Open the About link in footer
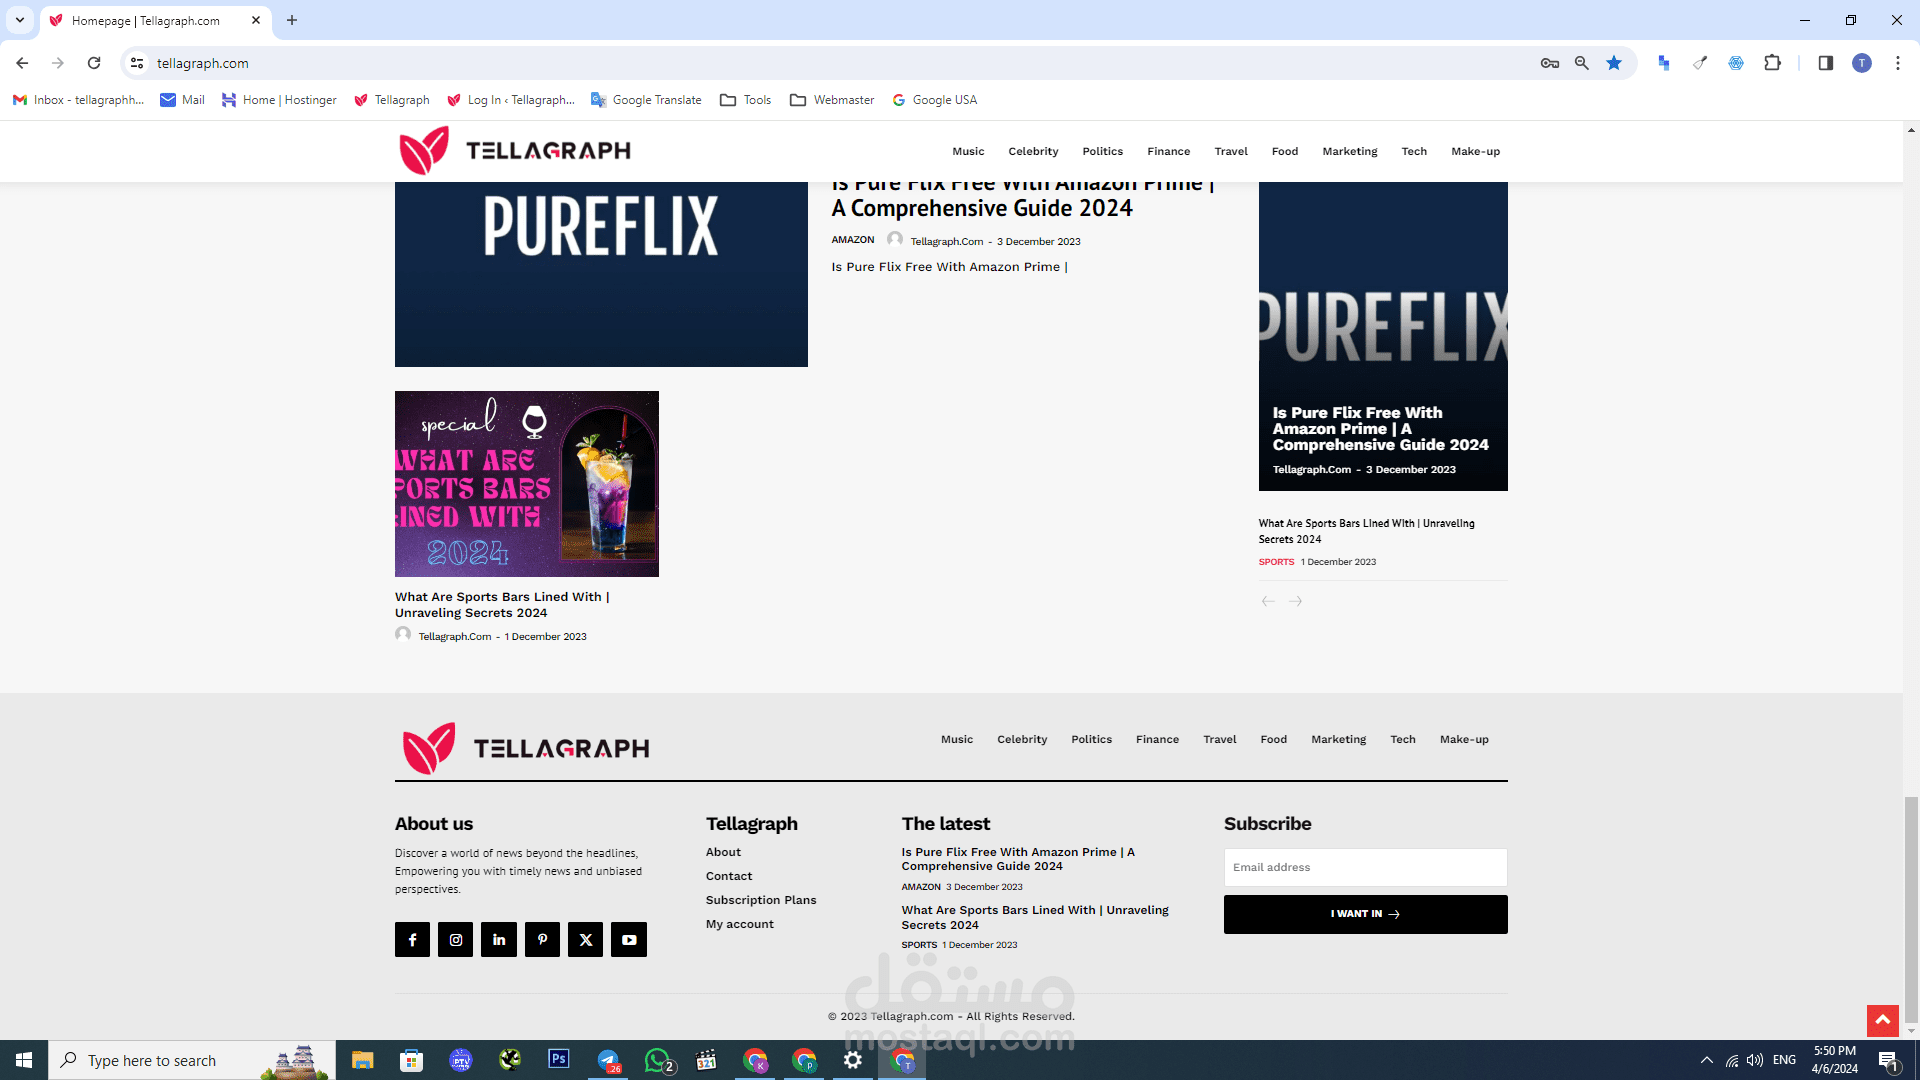 pos(723,852)
